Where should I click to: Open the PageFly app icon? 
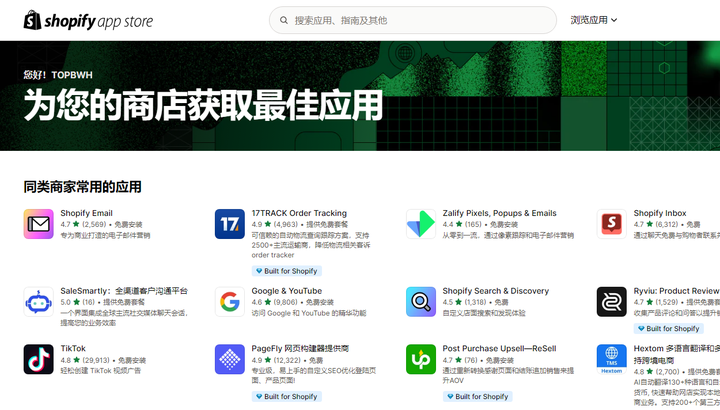(230, 359)
